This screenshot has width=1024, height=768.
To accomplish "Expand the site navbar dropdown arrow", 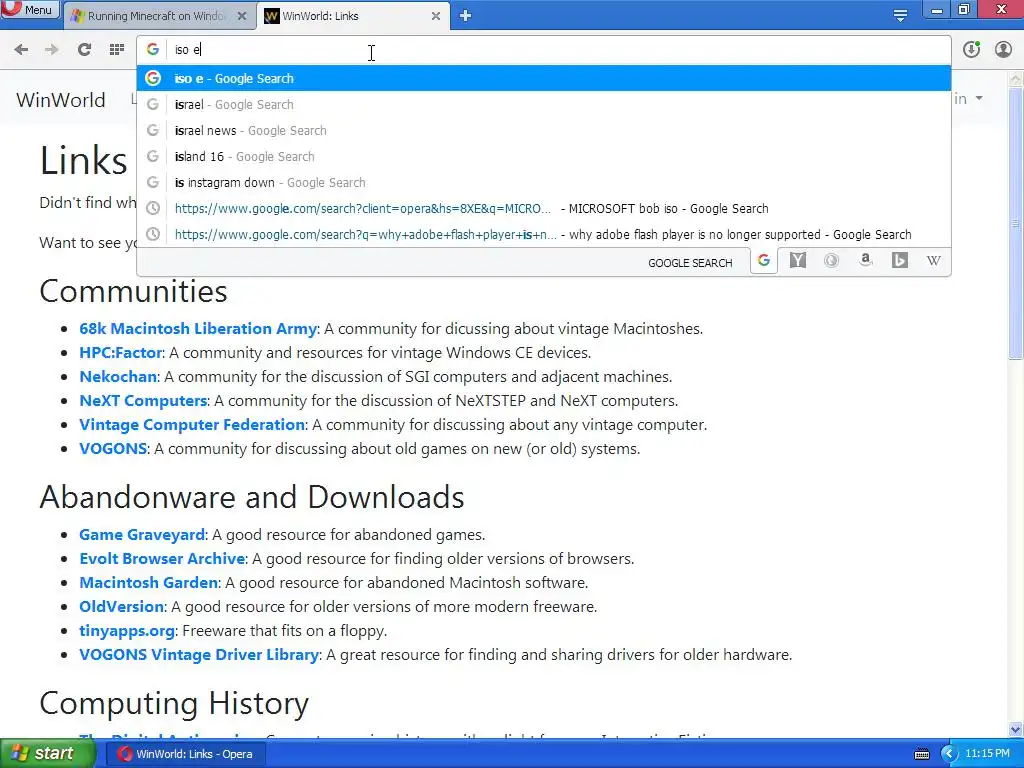I will click(979, 99).
